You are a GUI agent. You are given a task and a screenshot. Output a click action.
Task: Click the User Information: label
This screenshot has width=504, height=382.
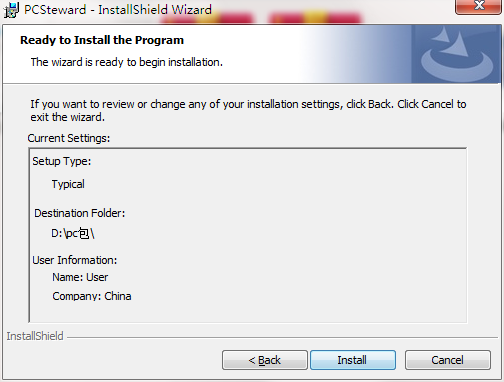[75, 260]
